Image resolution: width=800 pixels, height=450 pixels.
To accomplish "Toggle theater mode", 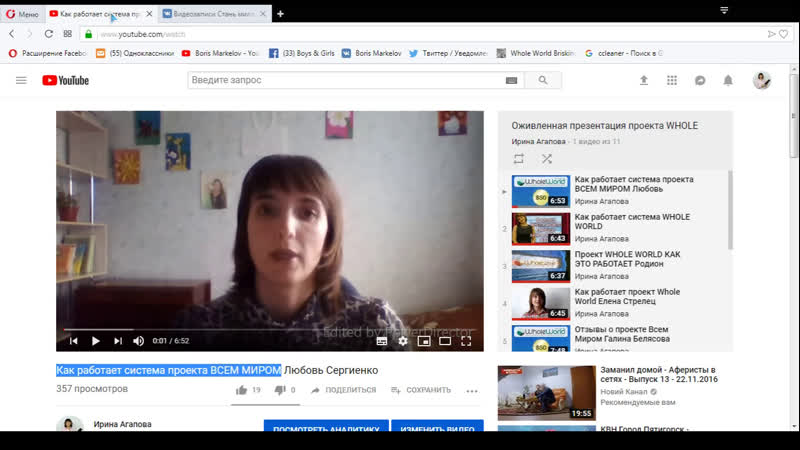I will (x=445, y=341).
